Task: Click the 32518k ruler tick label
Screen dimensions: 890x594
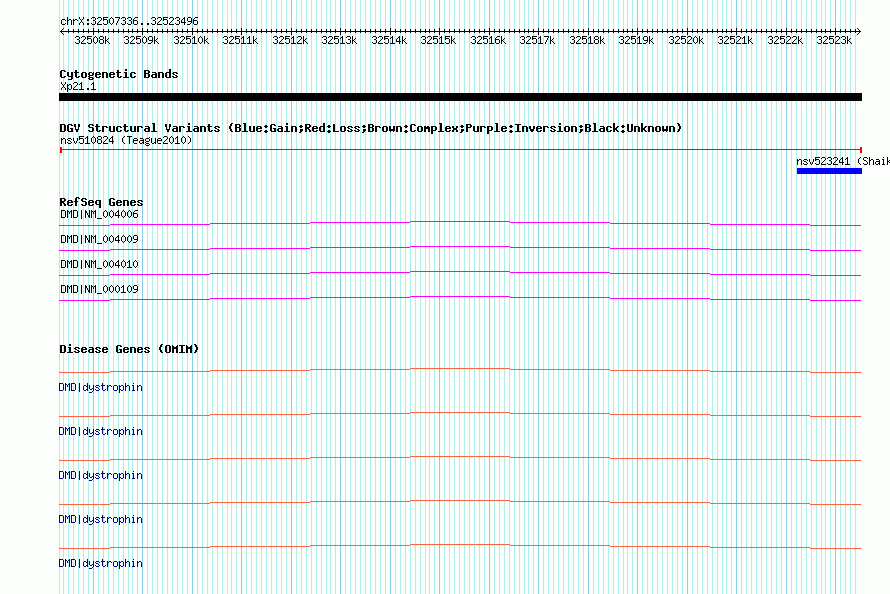Action: click(x=587, y=41)
